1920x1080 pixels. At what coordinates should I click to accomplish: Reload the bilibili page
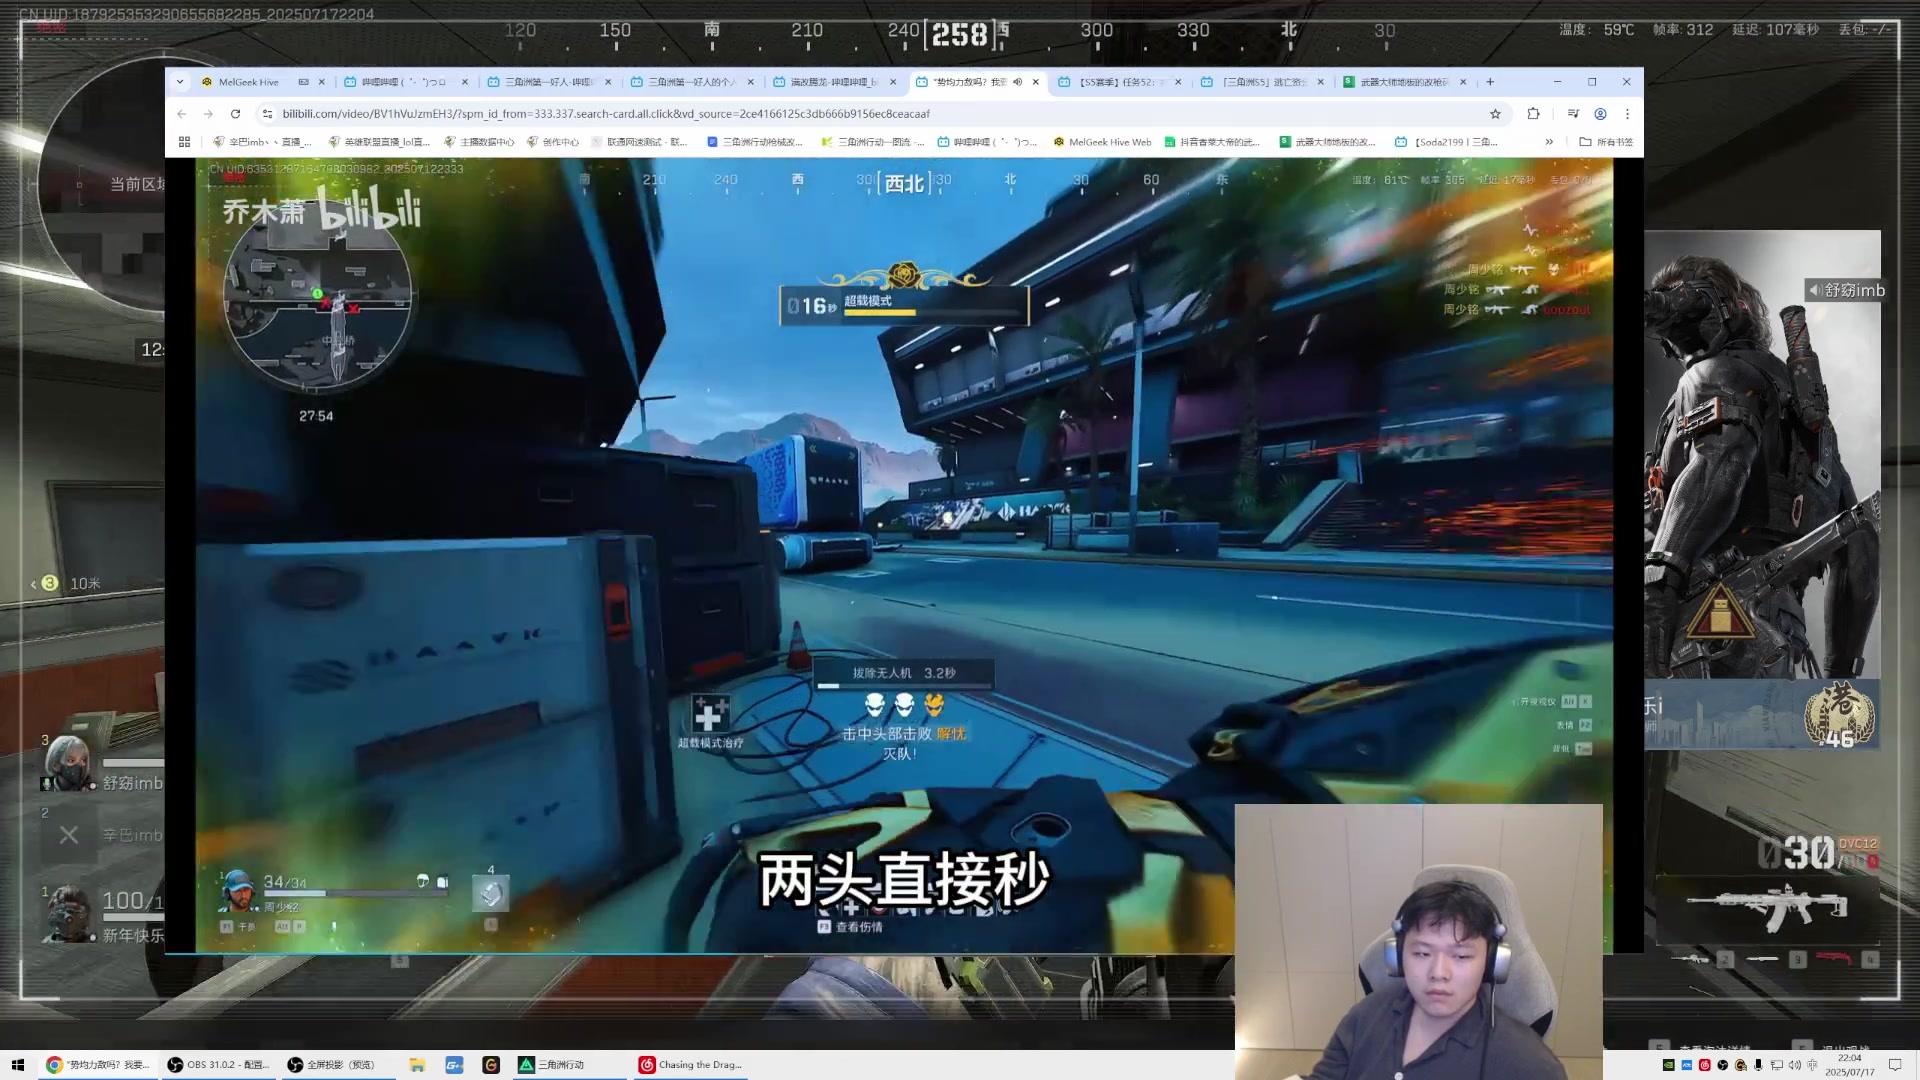[x=235, y=114]
